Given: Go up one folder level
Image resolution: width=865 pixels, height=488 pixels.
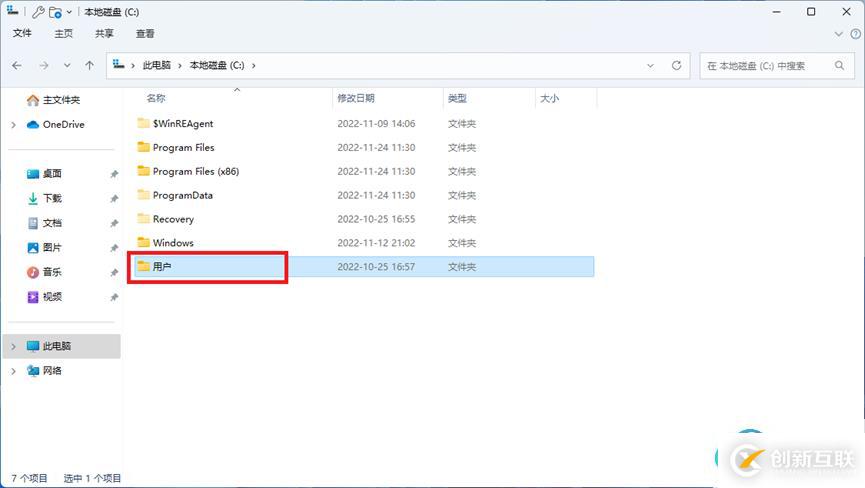Looking at the screenshot, I should [x=89, y=66].
